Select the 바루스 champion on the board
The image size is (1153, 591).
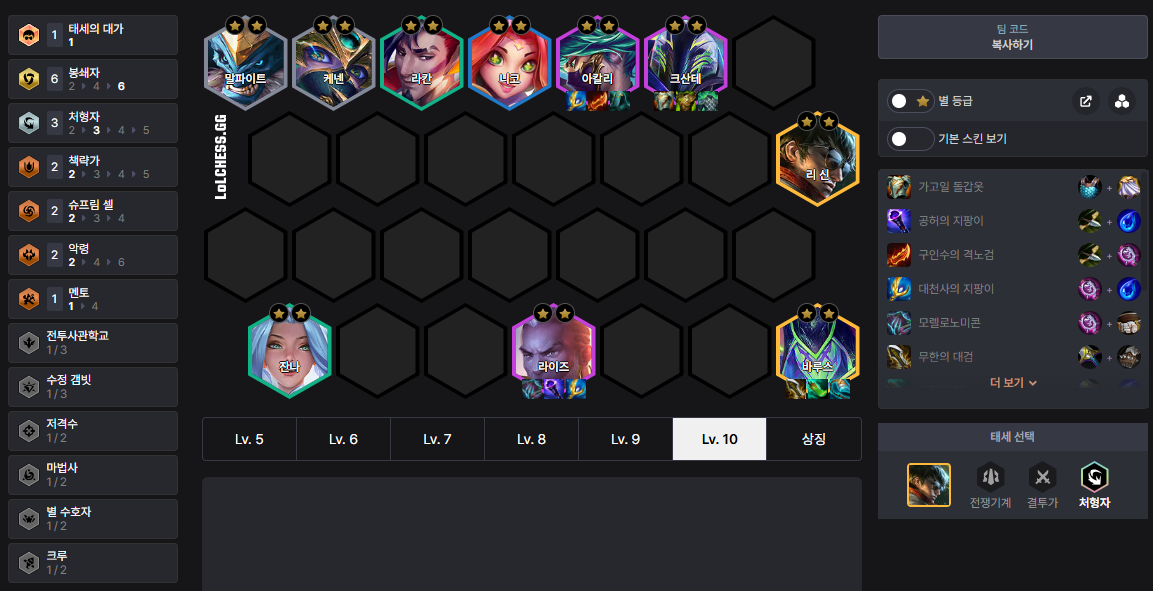click(818, 351)
